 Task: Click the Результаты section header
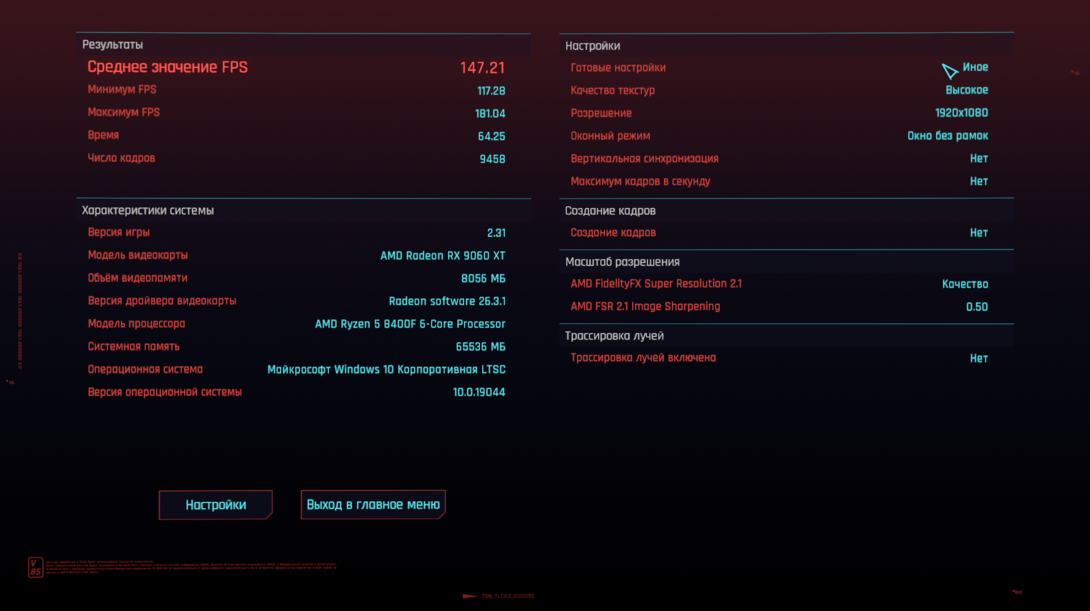coord(113,44)
